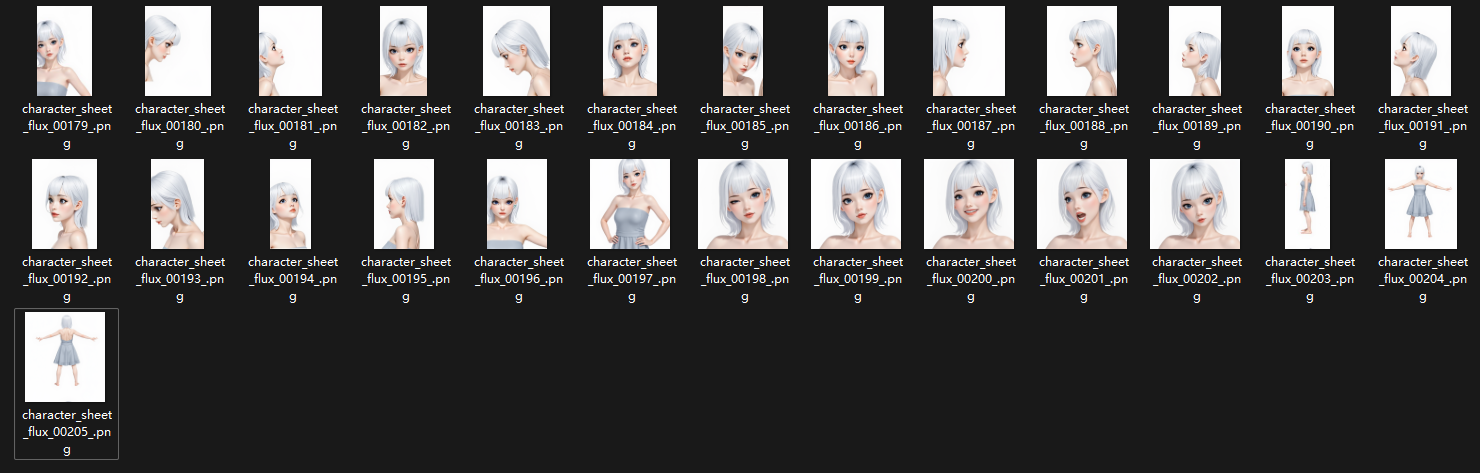The image size is (1480, 473).
Task: Select thumbnail image of character_sheet_flux_00194_.png
Action: click(291, 204)
